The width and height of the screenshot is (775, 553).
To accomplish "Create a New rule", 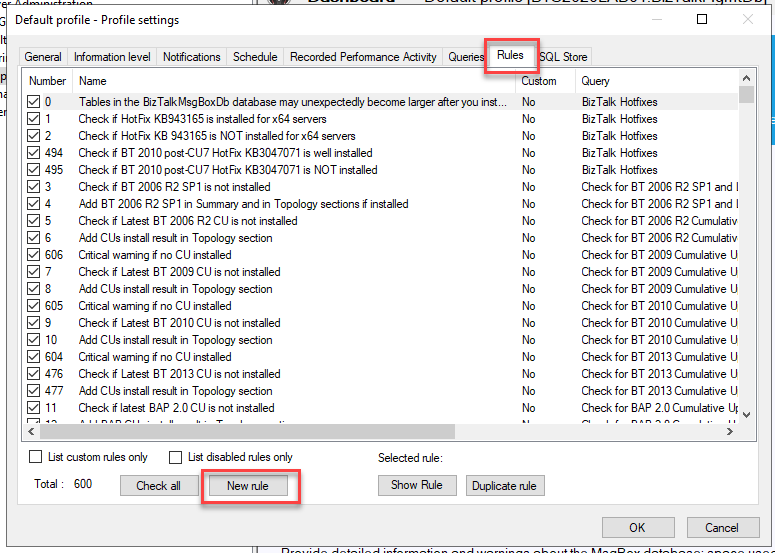I will coord(250,486).
